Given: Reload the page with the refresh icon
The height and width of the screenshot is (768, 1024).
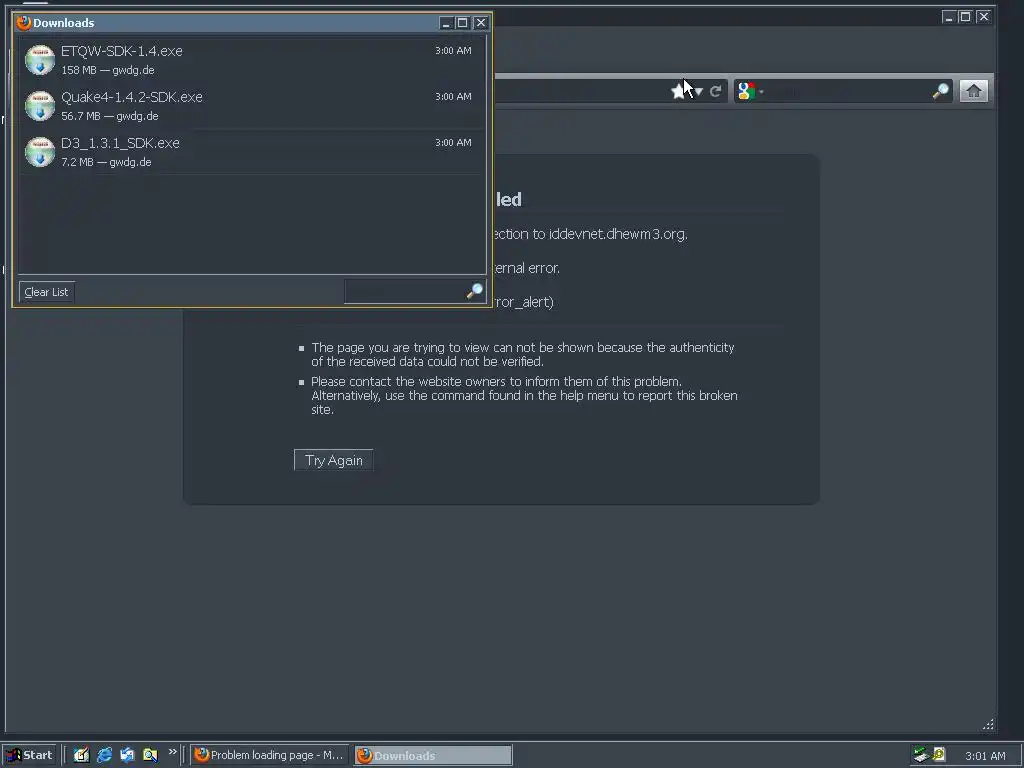Looking at the screenshot, I should (716, 91).
